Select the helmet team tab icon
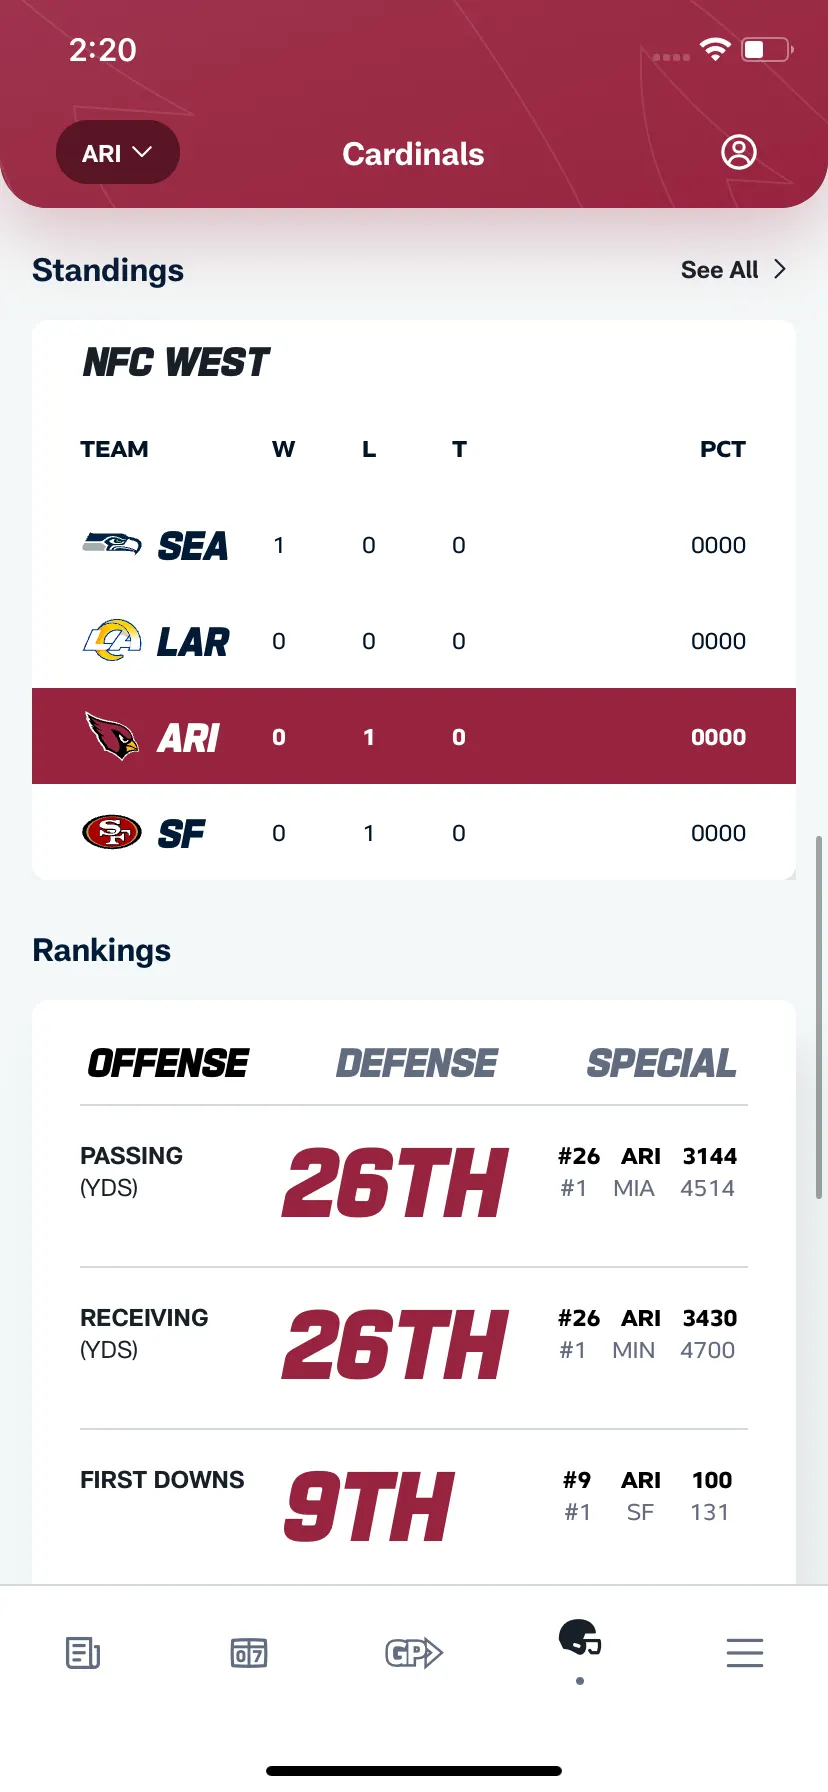 580,1638
